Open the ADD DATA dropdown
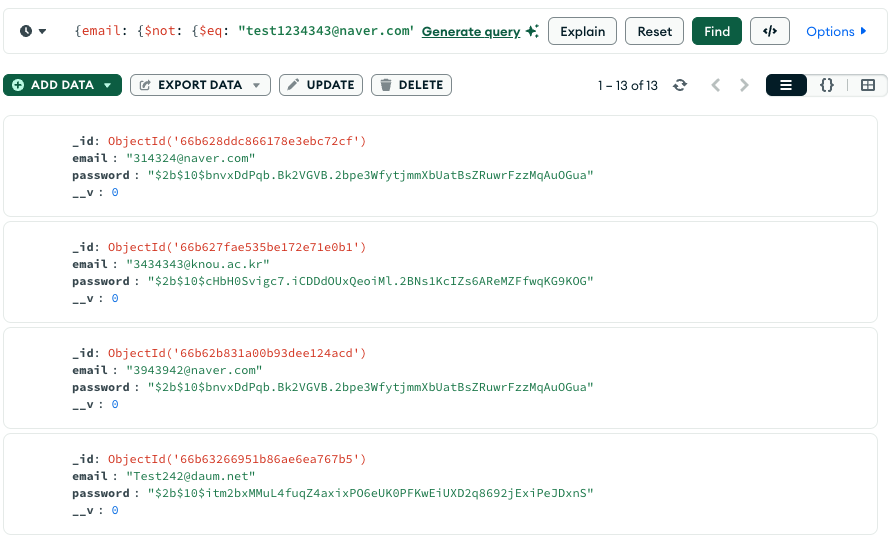The image size is (888, 539). [x=62, y=85]
